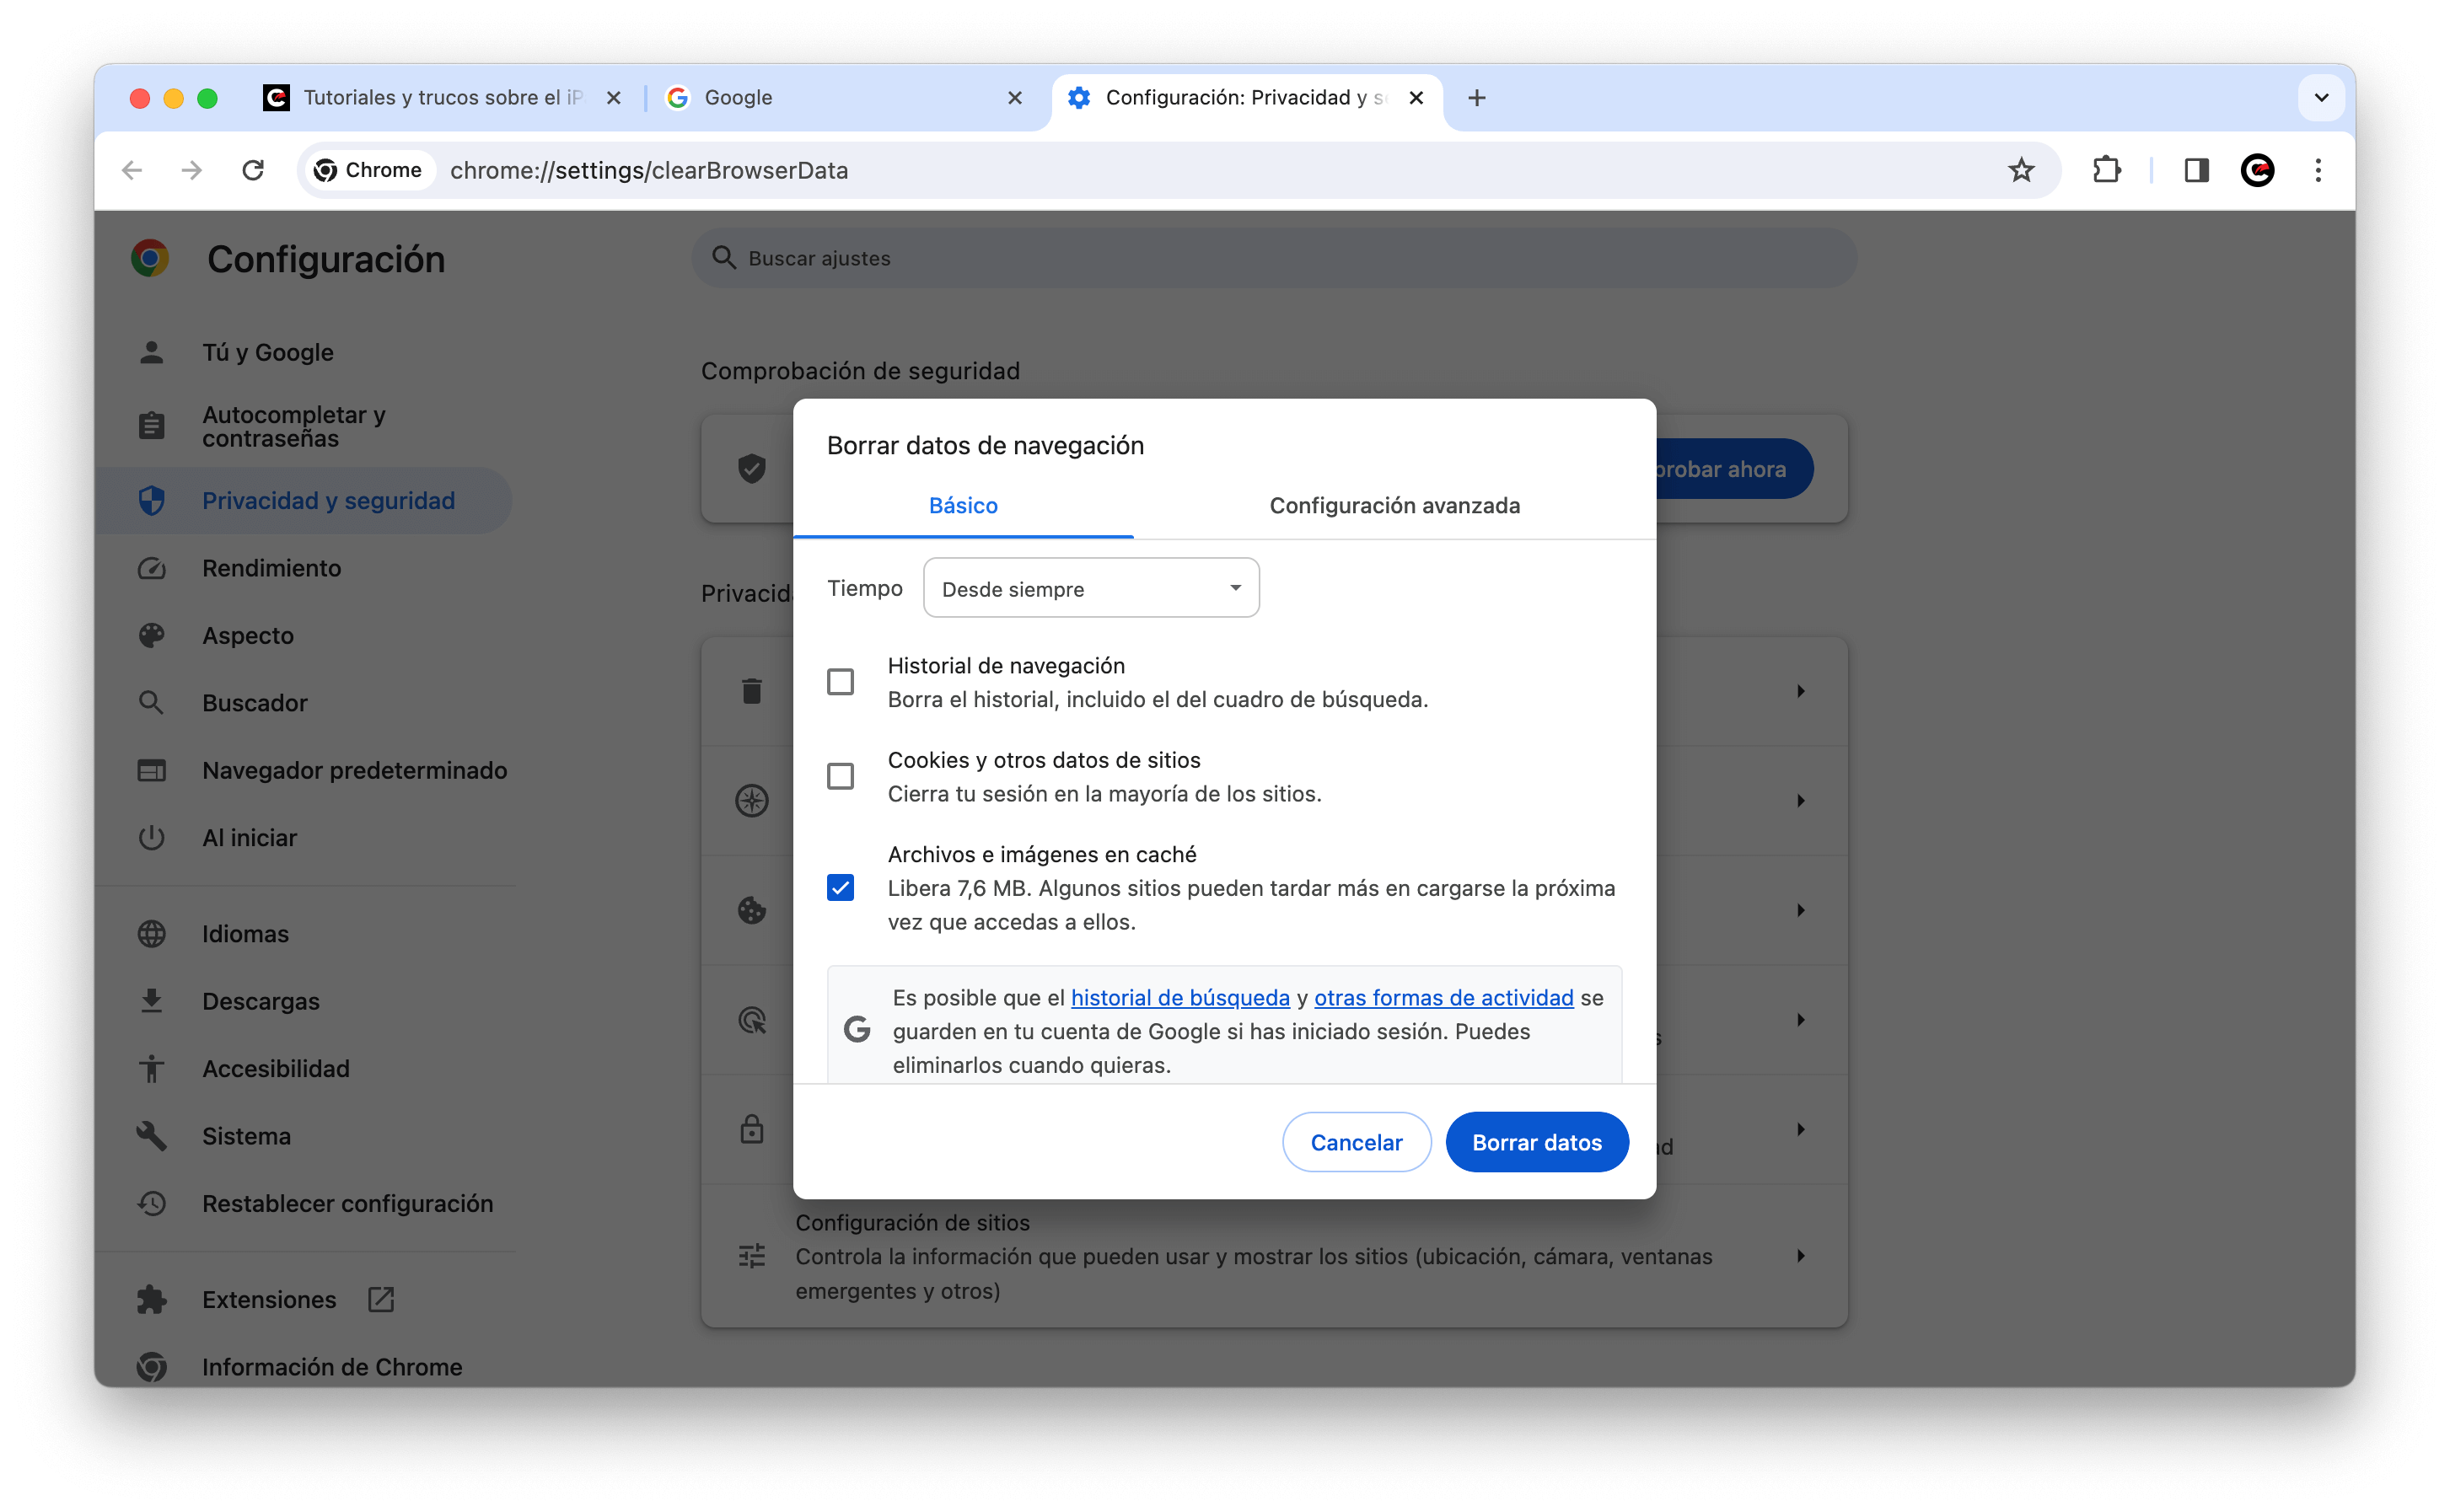Reload the current page
Screen dimensions: 2450x1512
[x=253, y=170]
